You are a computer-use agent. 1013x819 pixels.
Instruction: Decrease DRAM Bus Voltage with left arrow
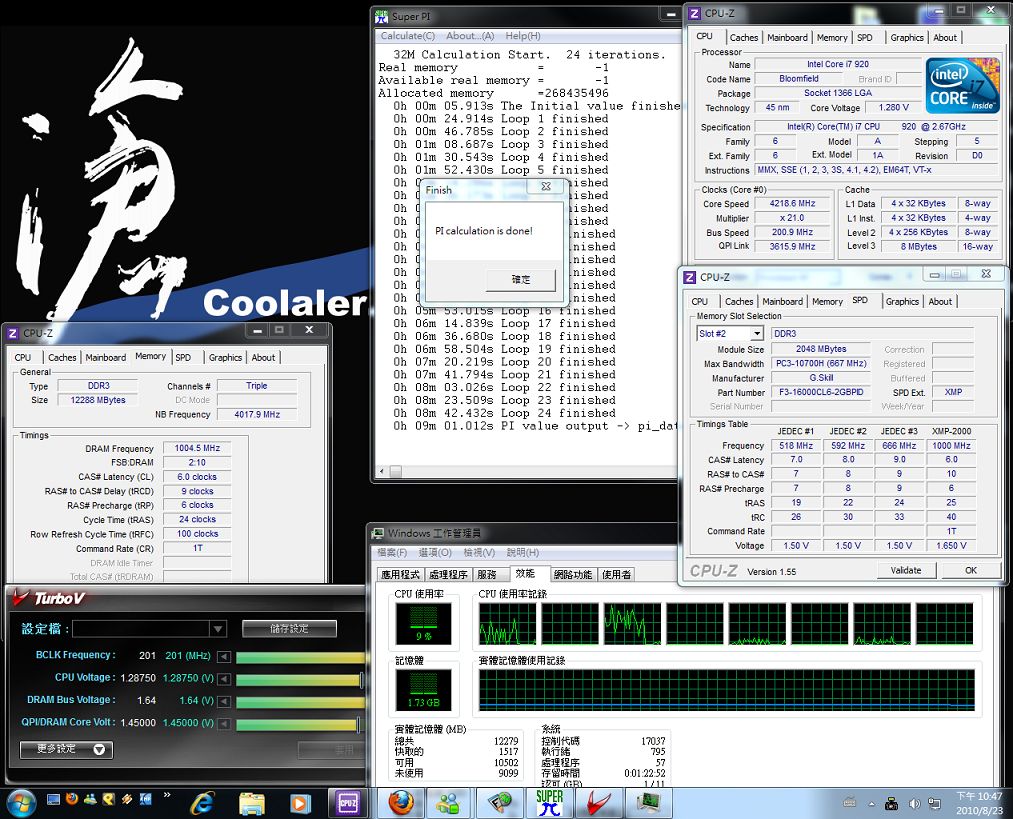click(224, 701)
